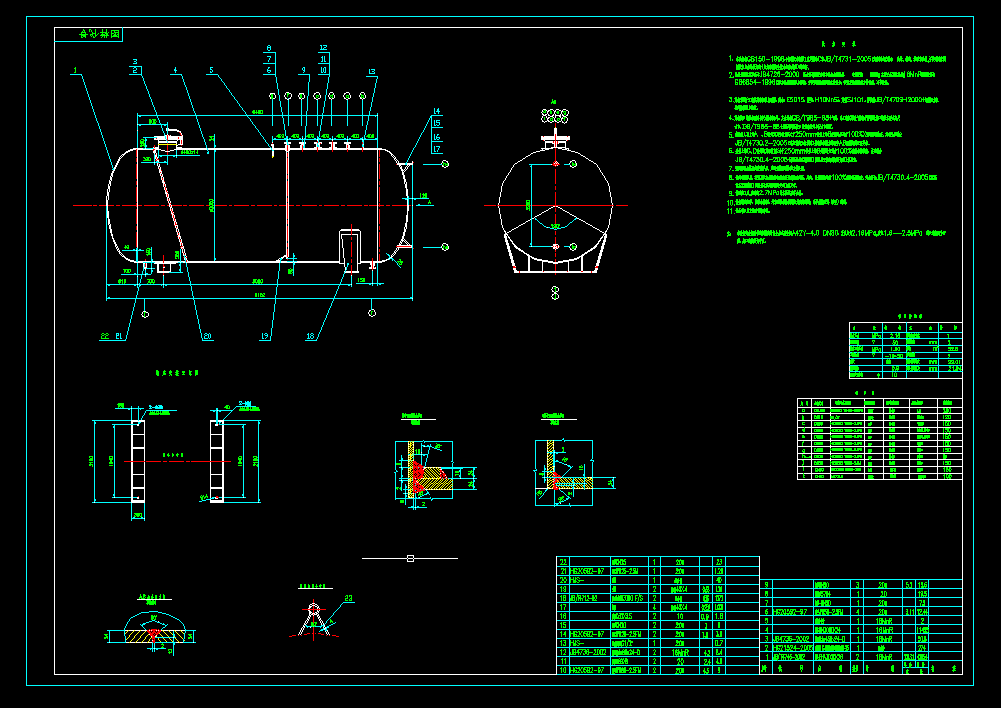Select callout number 1 on the vessel head leader
Image resolution: width=1001 pixels, height=708 pixels.
click(75, 70)
